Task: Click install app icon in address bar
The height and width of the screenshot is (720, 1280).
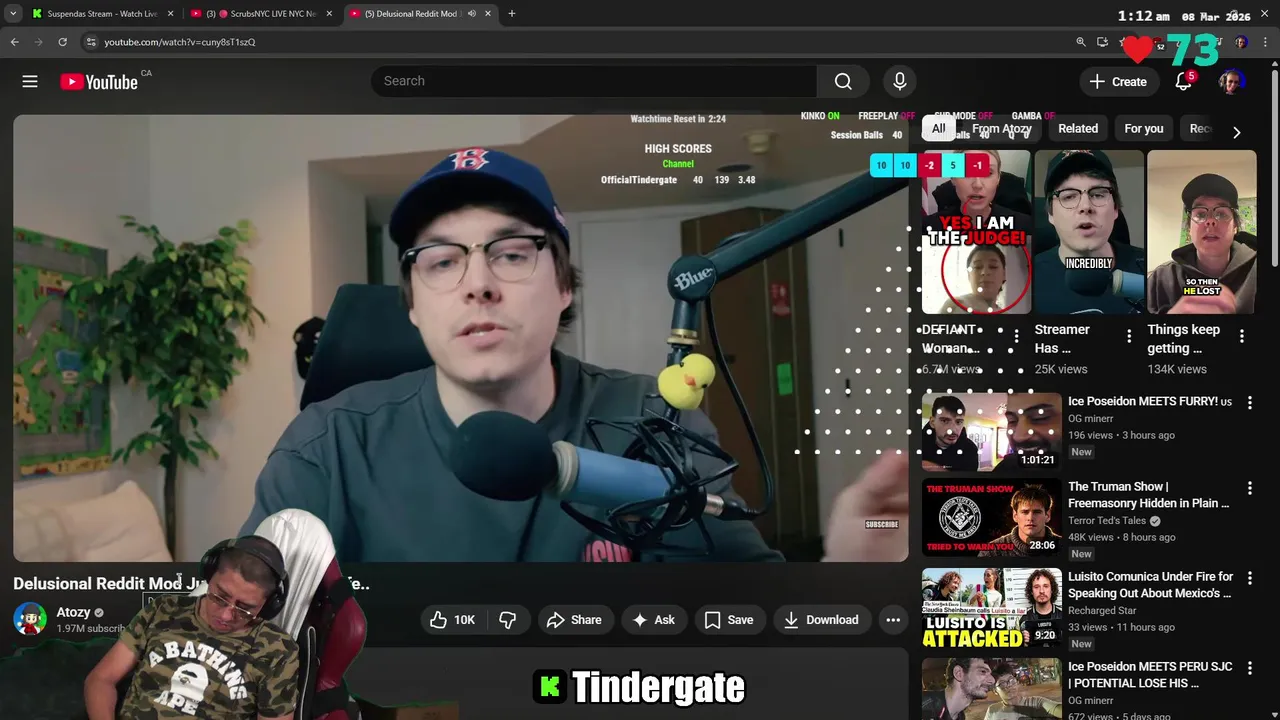Action: click(x=1102, y=42)
